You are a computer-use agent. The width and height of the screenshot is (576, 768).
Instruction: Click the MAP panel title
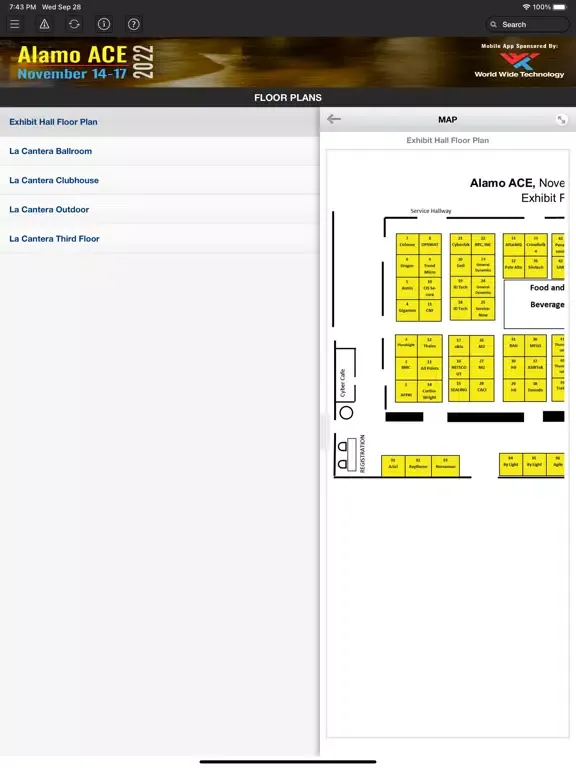point(448,120)
